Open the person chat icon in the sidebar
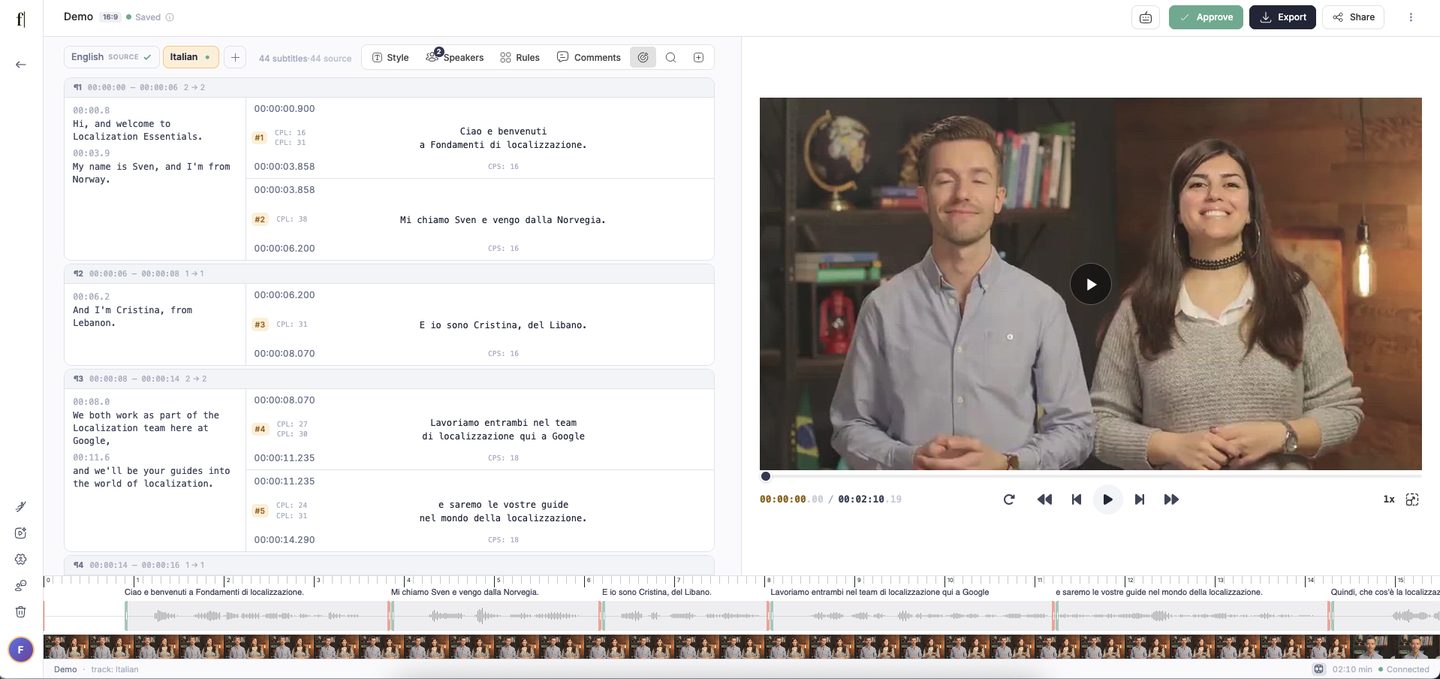 click(x=21, y=586)
